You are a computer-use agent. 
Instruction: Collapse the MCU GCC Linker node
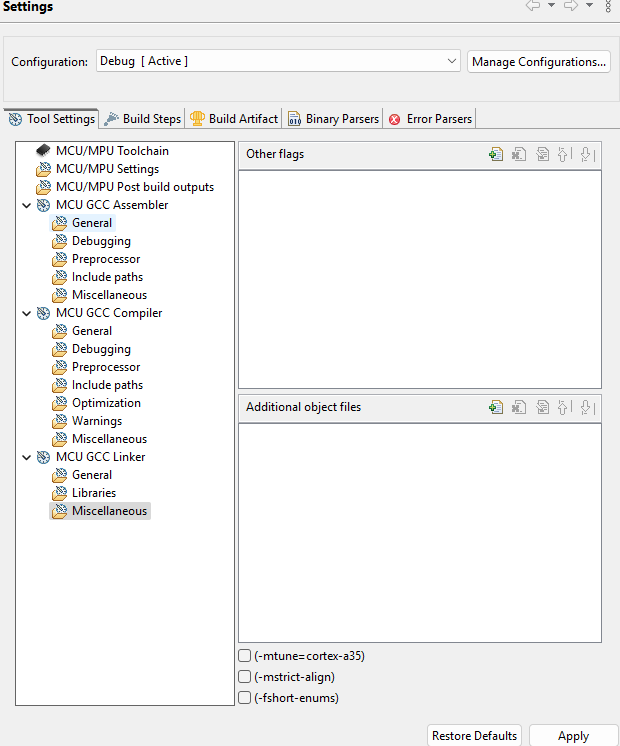(27, 458)
